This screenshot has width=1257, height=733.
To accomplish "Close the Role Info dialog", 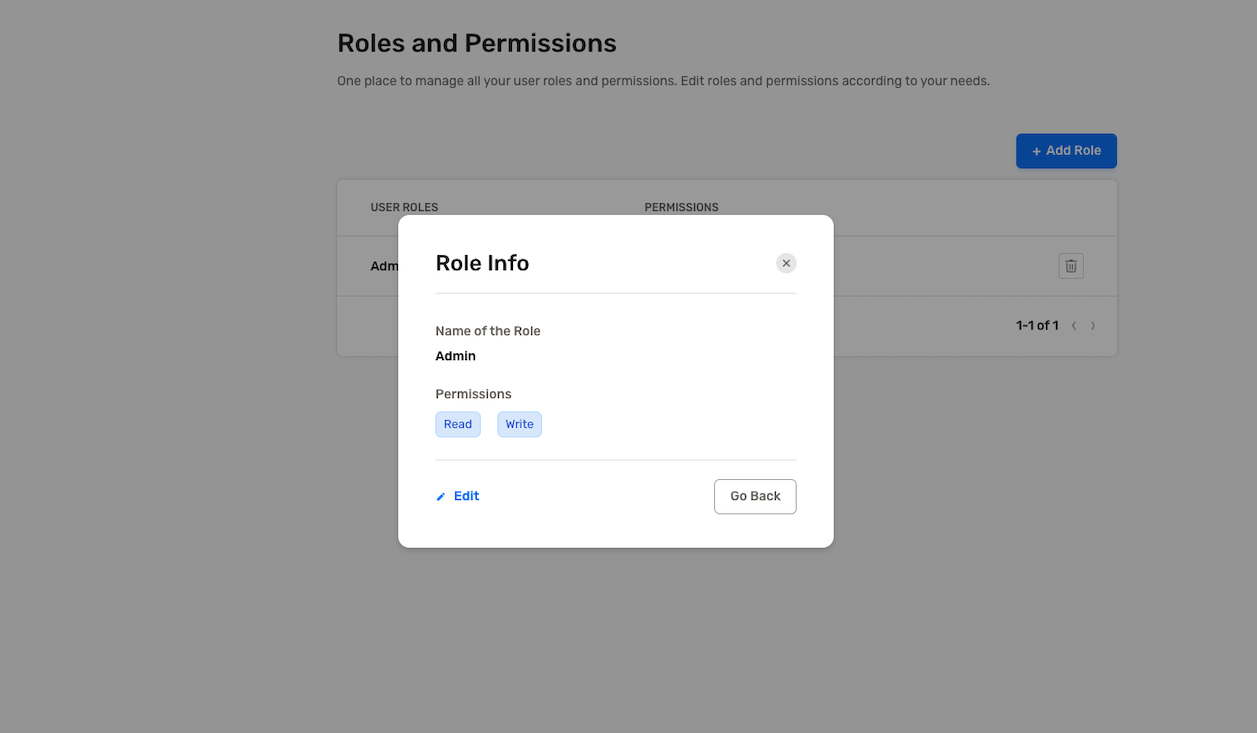I will pyautogui.click(x=786, y=263).
